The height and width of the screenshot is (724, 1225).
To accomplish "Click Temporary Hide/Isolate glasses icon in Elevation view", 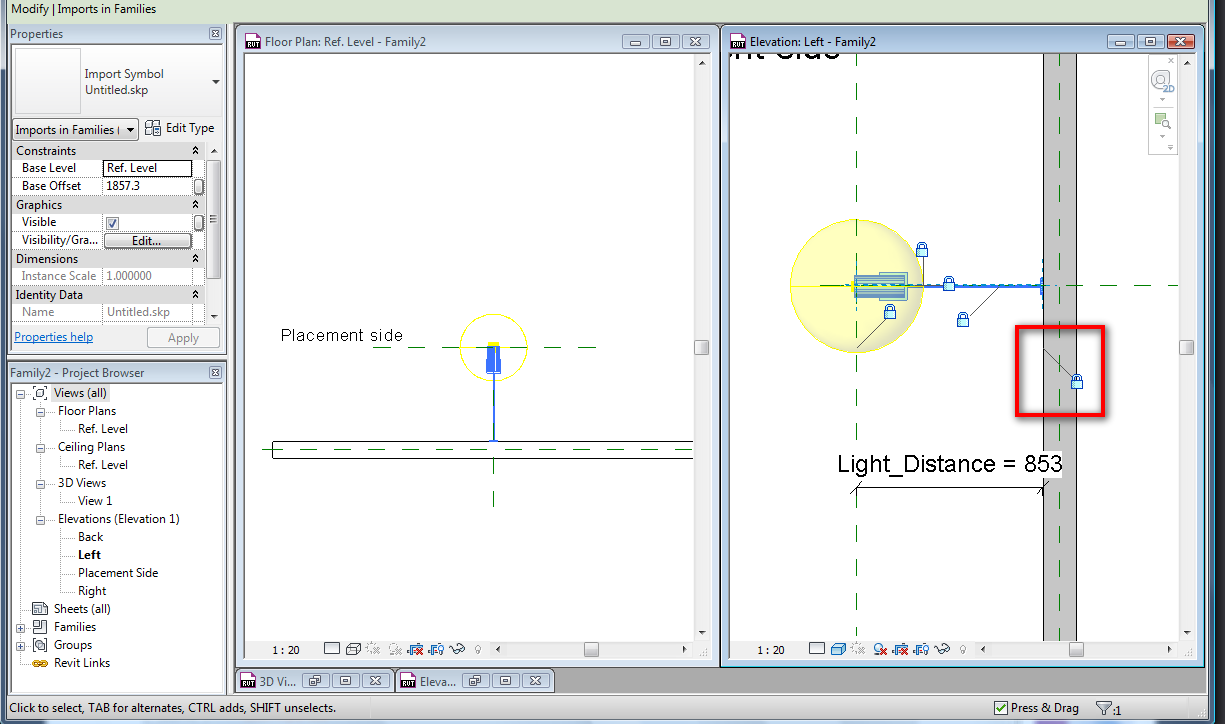I will coord(942,649).
